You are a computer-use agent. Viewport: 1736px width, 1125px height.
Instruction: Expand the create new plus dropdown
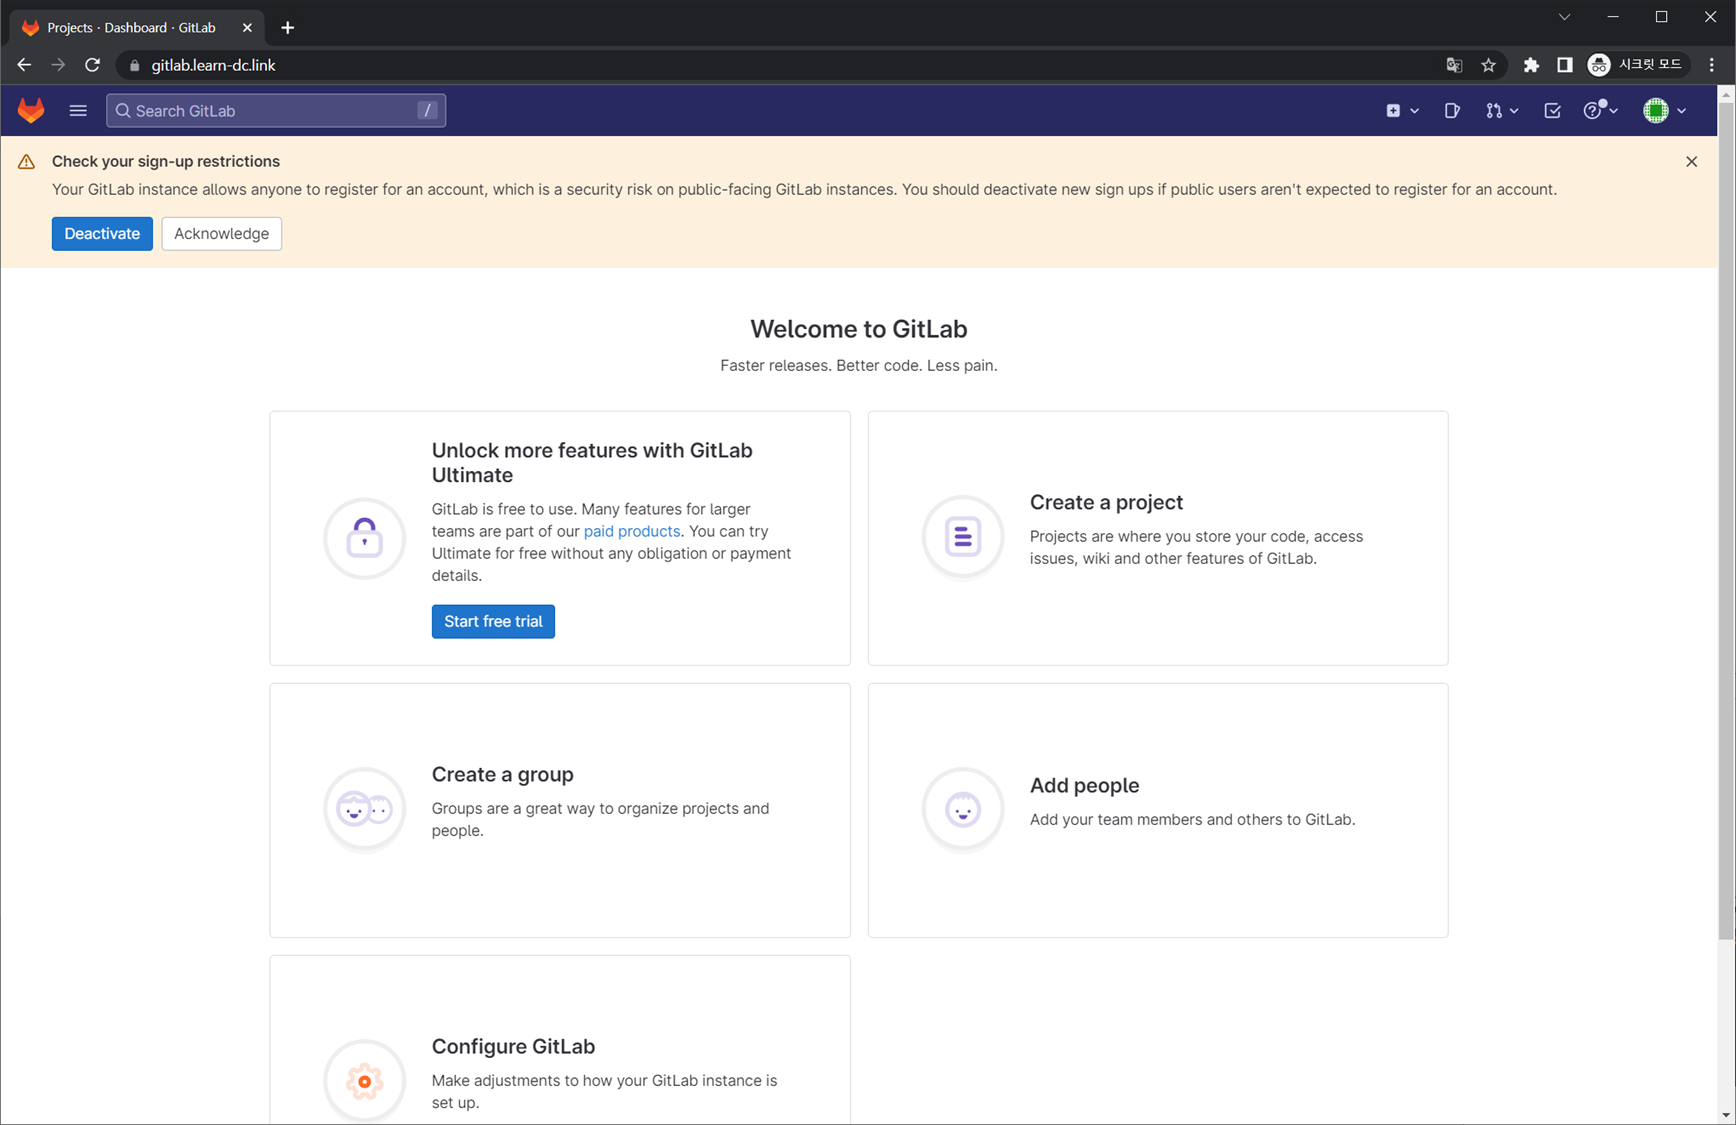(x=1402, y=111)
